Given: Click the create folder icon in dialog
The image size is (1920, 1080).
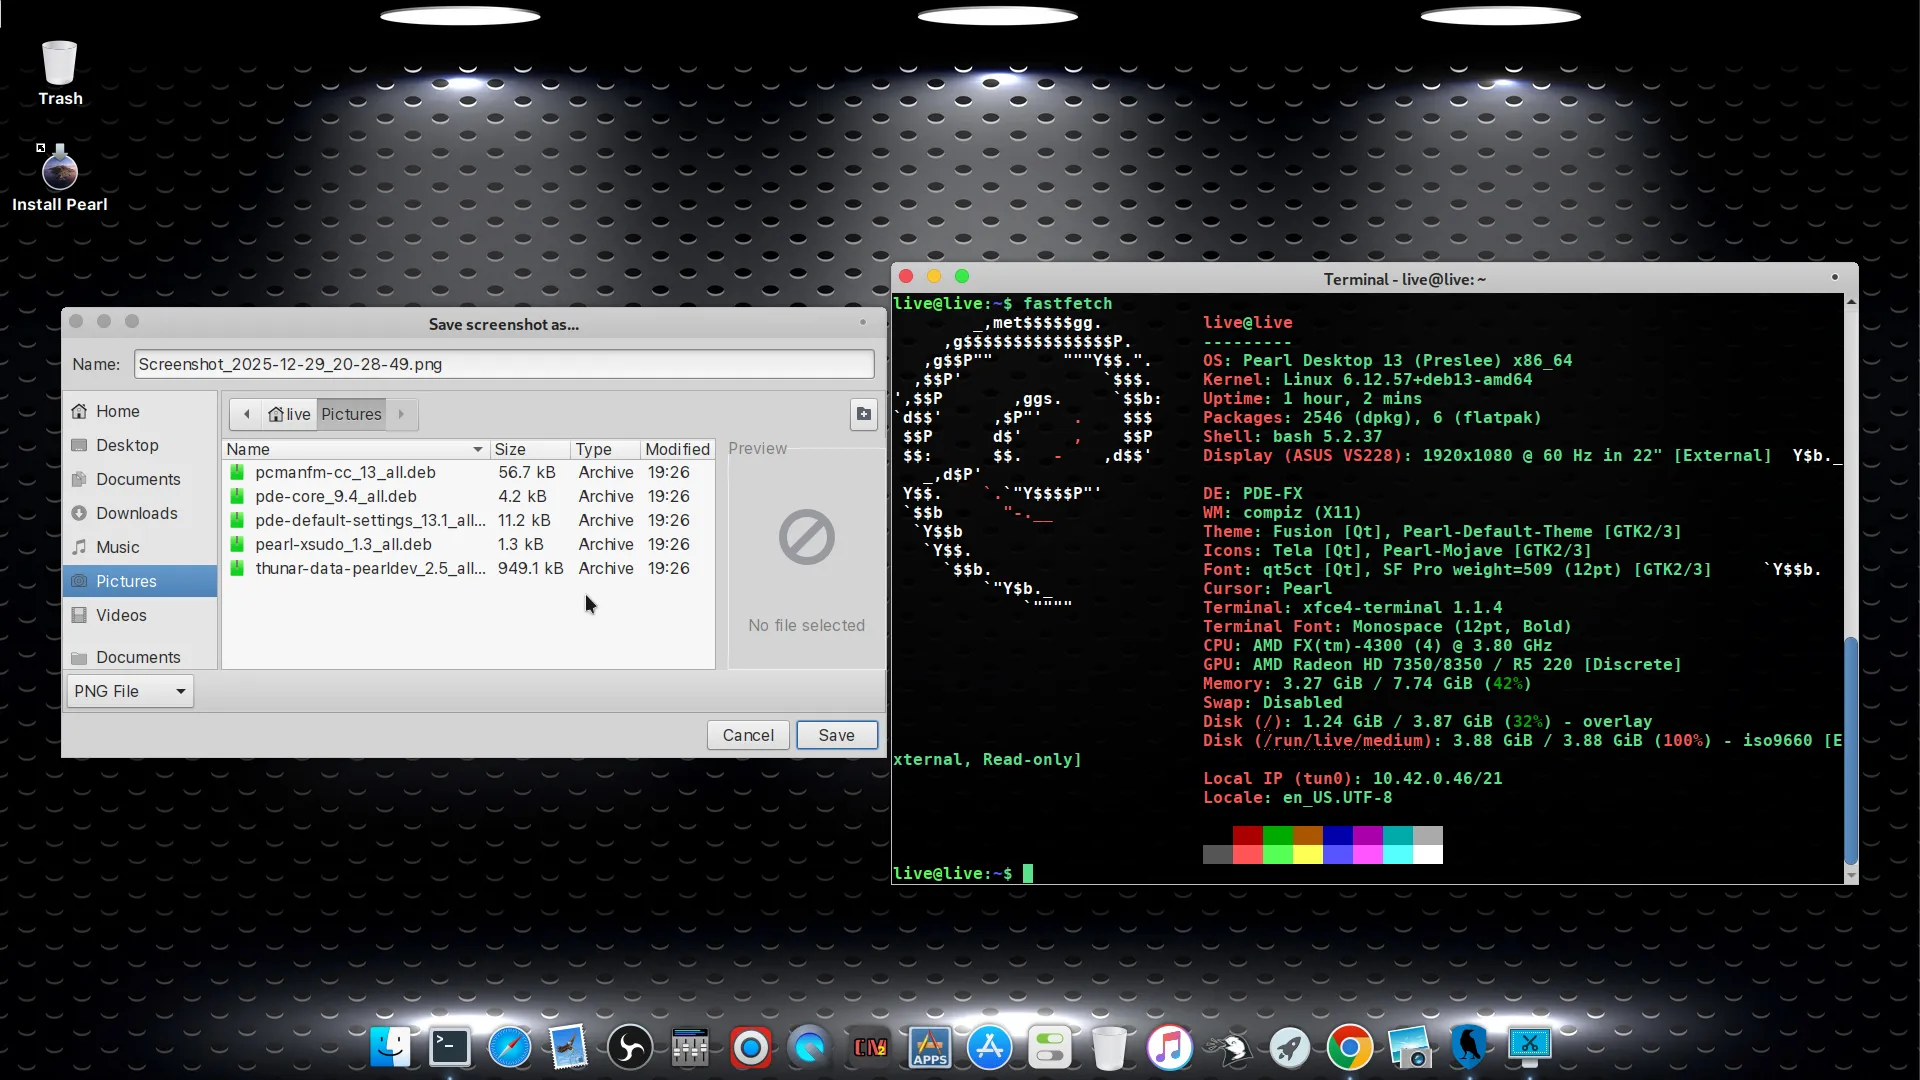Looking at the screenshot, I should [x=864, y=414].
